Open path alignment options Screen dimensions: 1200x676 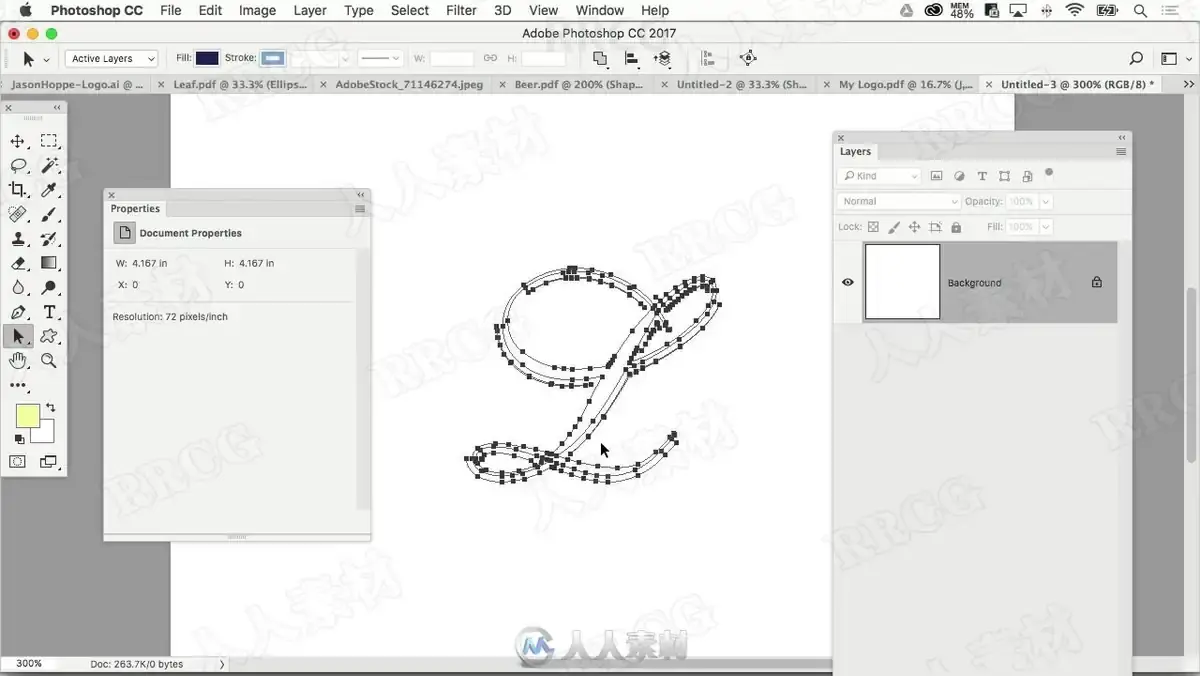632,59
